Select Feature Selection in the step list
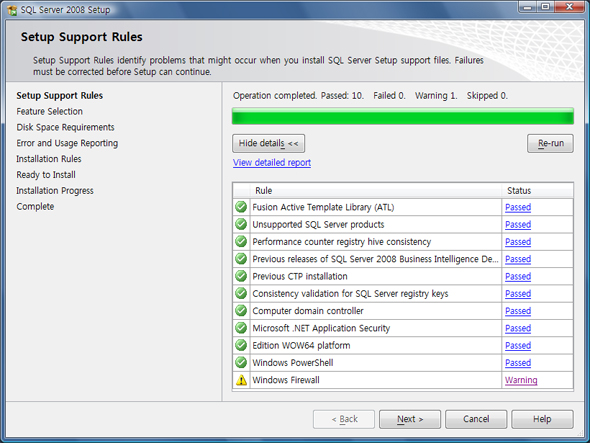Viewport: 590px width, 443px height. (x=49, y=111)
